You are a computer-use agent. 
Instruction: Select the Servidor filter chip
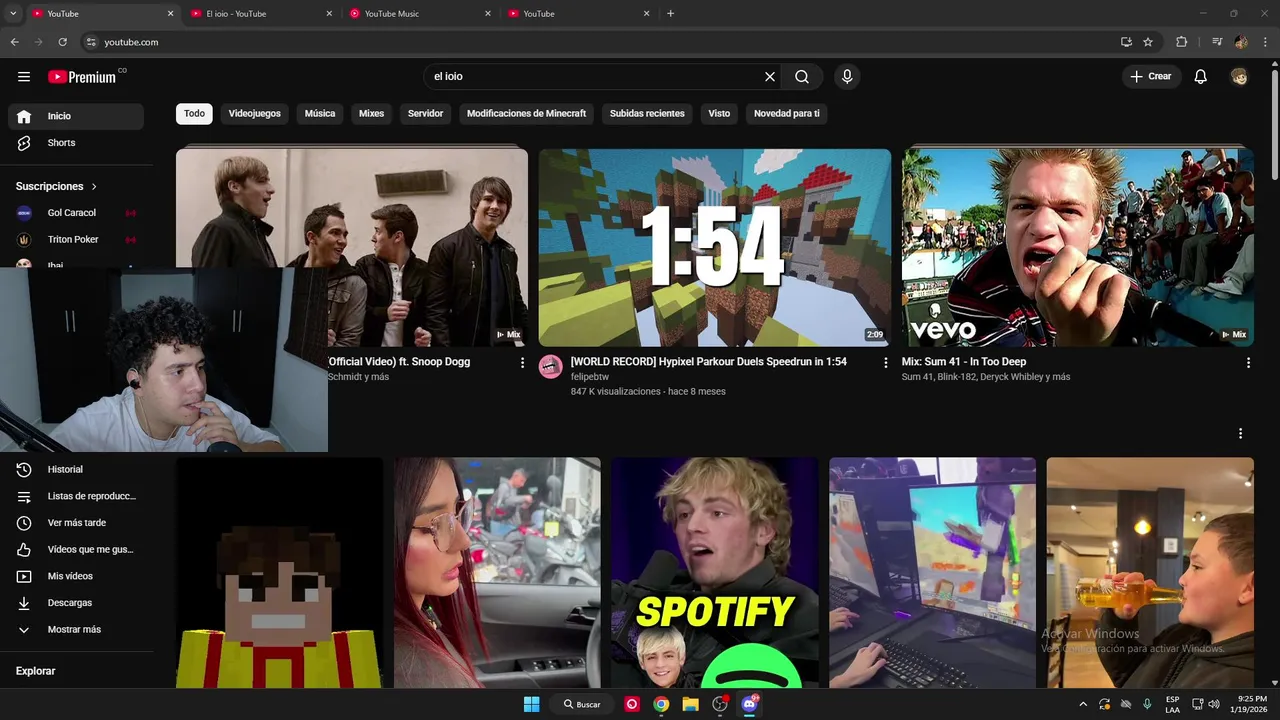coord(425,114)
